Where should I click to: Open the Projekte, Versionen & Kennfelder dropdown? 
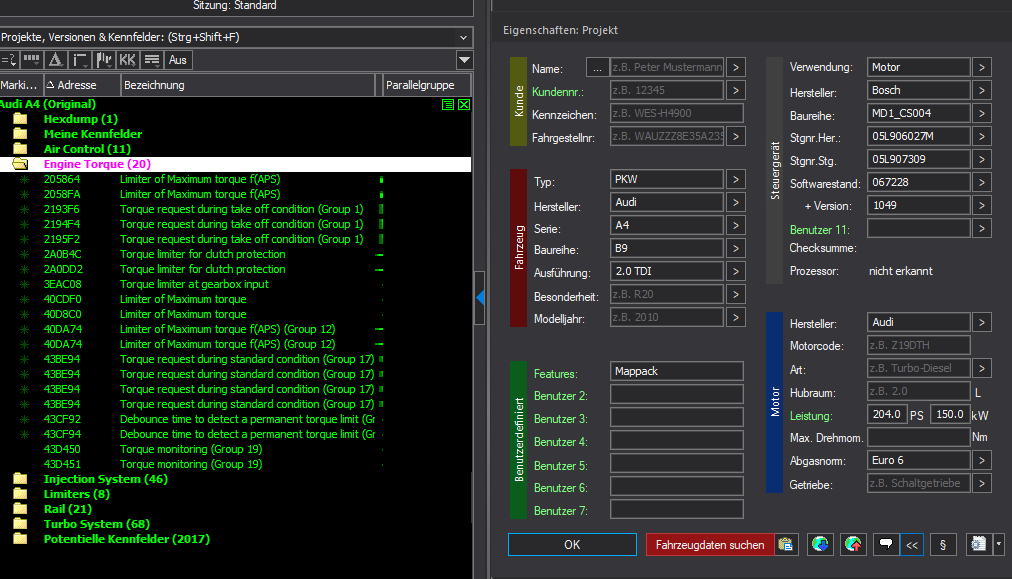tap(463, 37)
